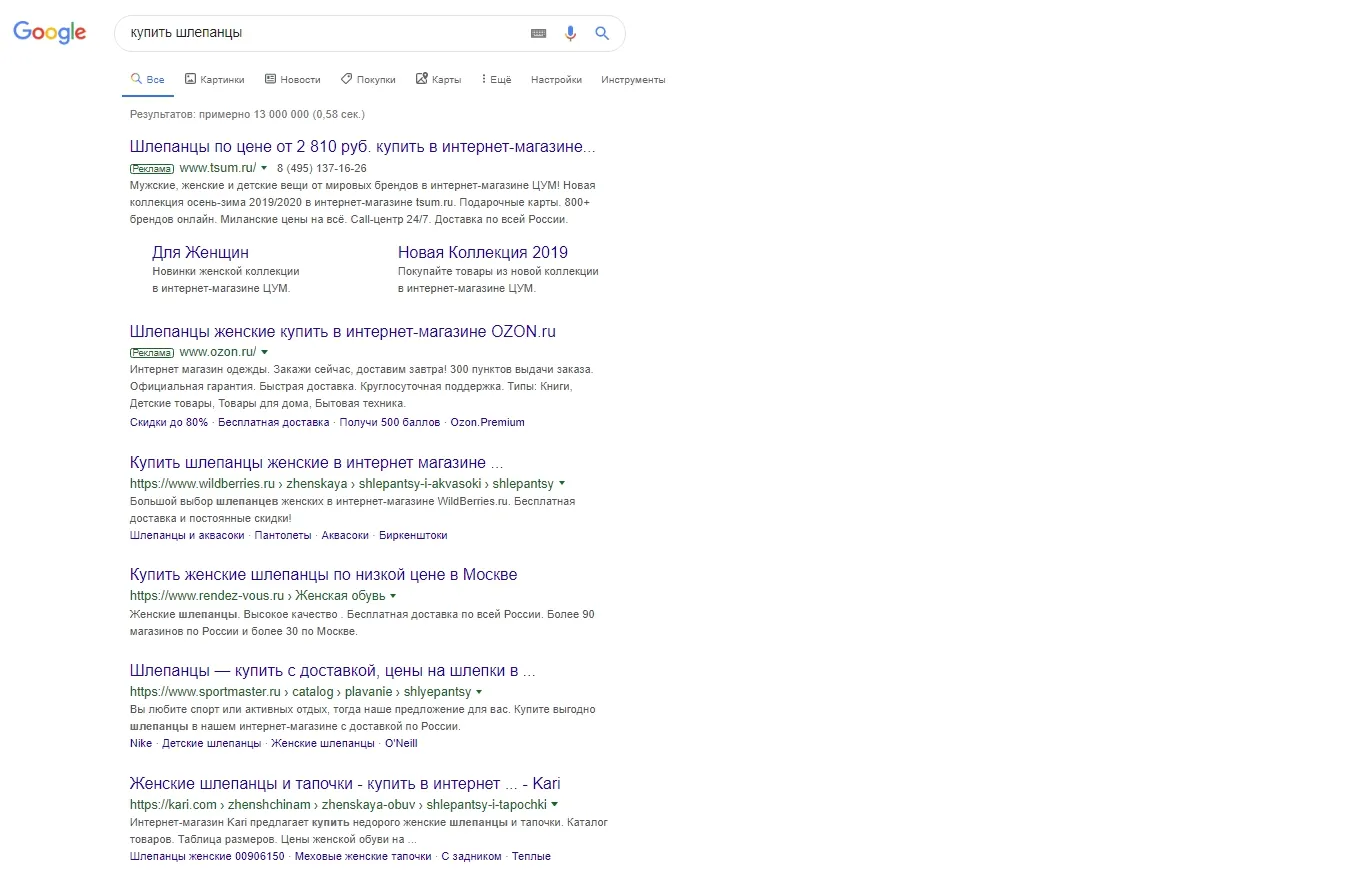Screen dimensions: 1370x882
Task: Open Настройки menu
Action: coord(556,79)
